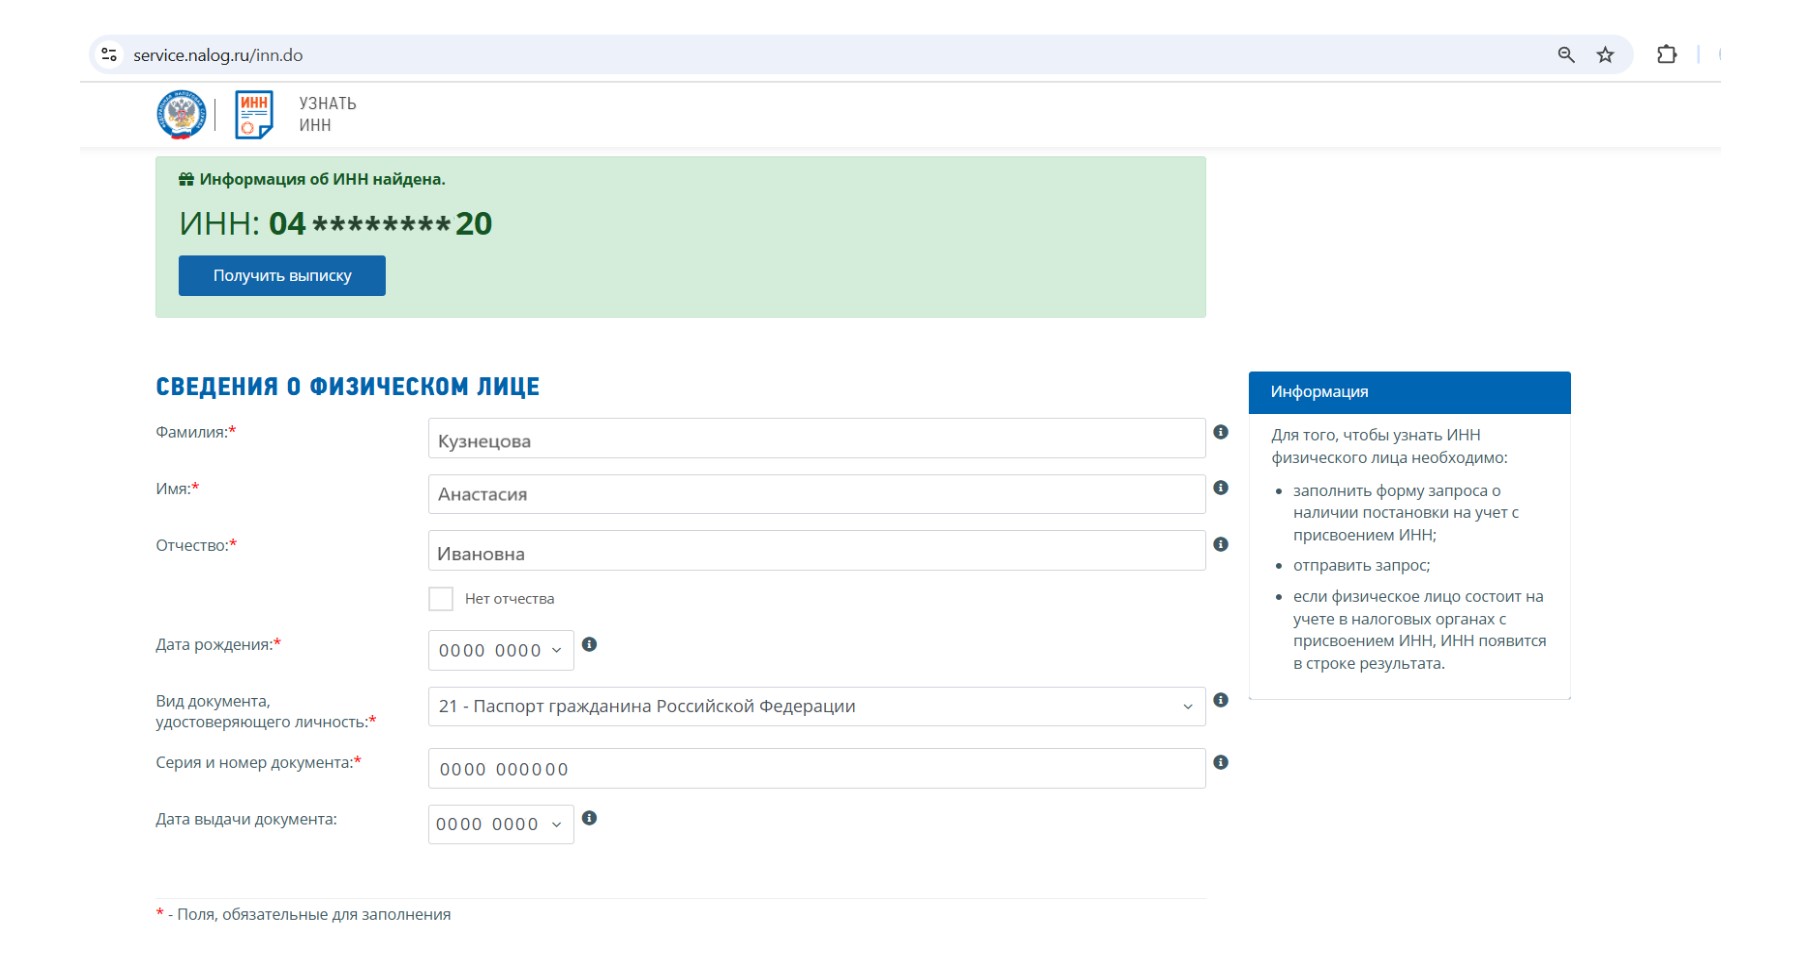The image size is (1800, 977).
Task: Click the УЗНАТЬ ИНН header title link
Action: (x=327, y=114)
